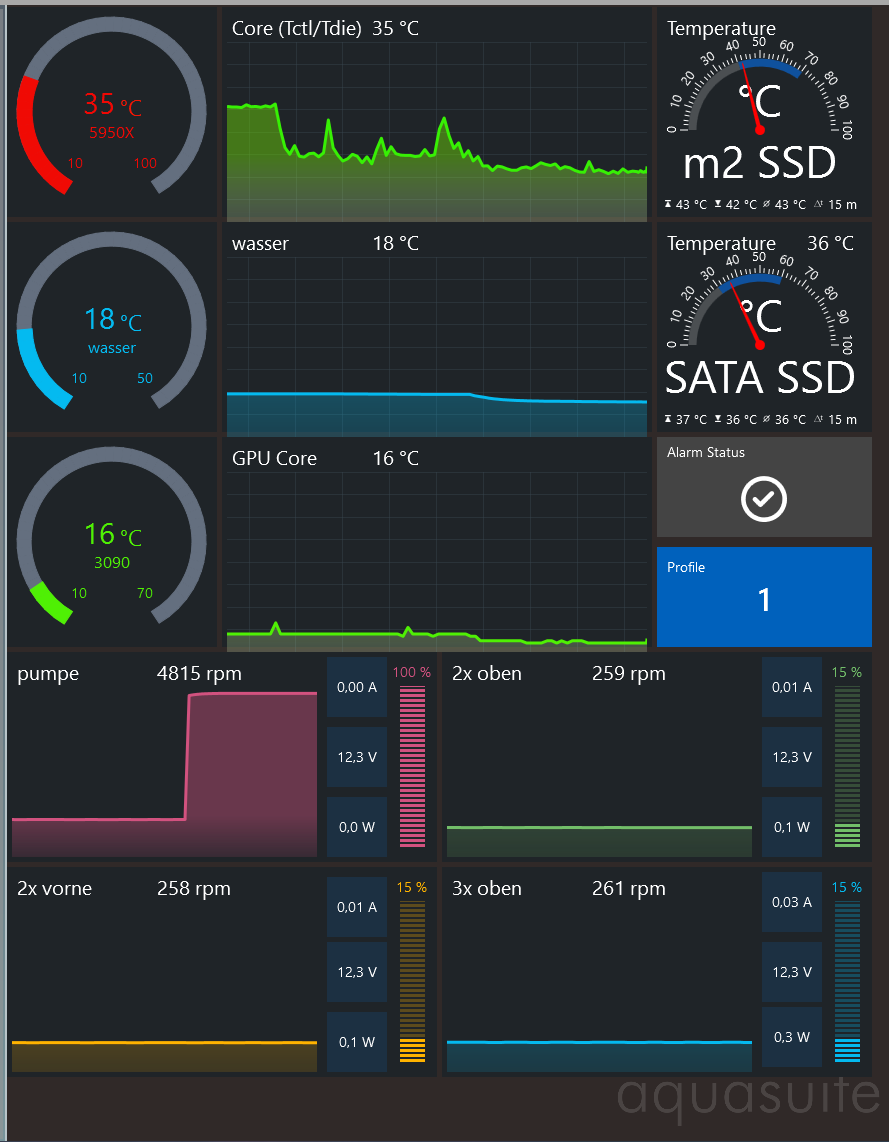Screen dimensions: 889x1142
Task: Select the Alarm Status heading text
Action: coord(706,452)
